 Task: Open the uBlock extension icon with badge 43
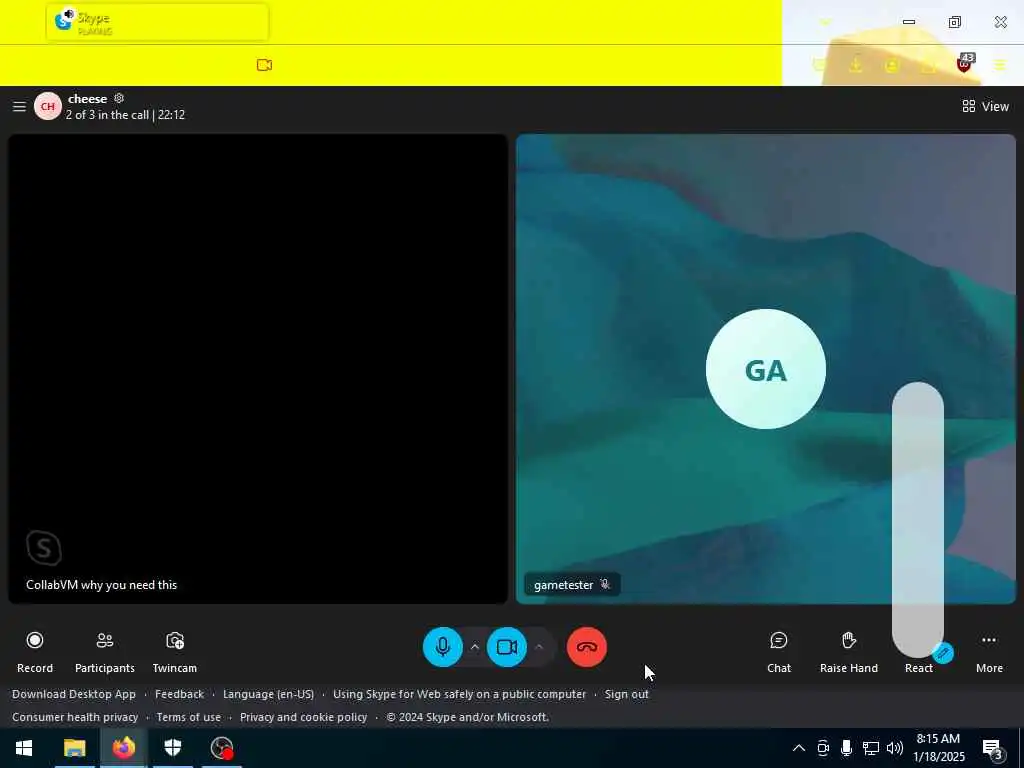tap(964, 64)
